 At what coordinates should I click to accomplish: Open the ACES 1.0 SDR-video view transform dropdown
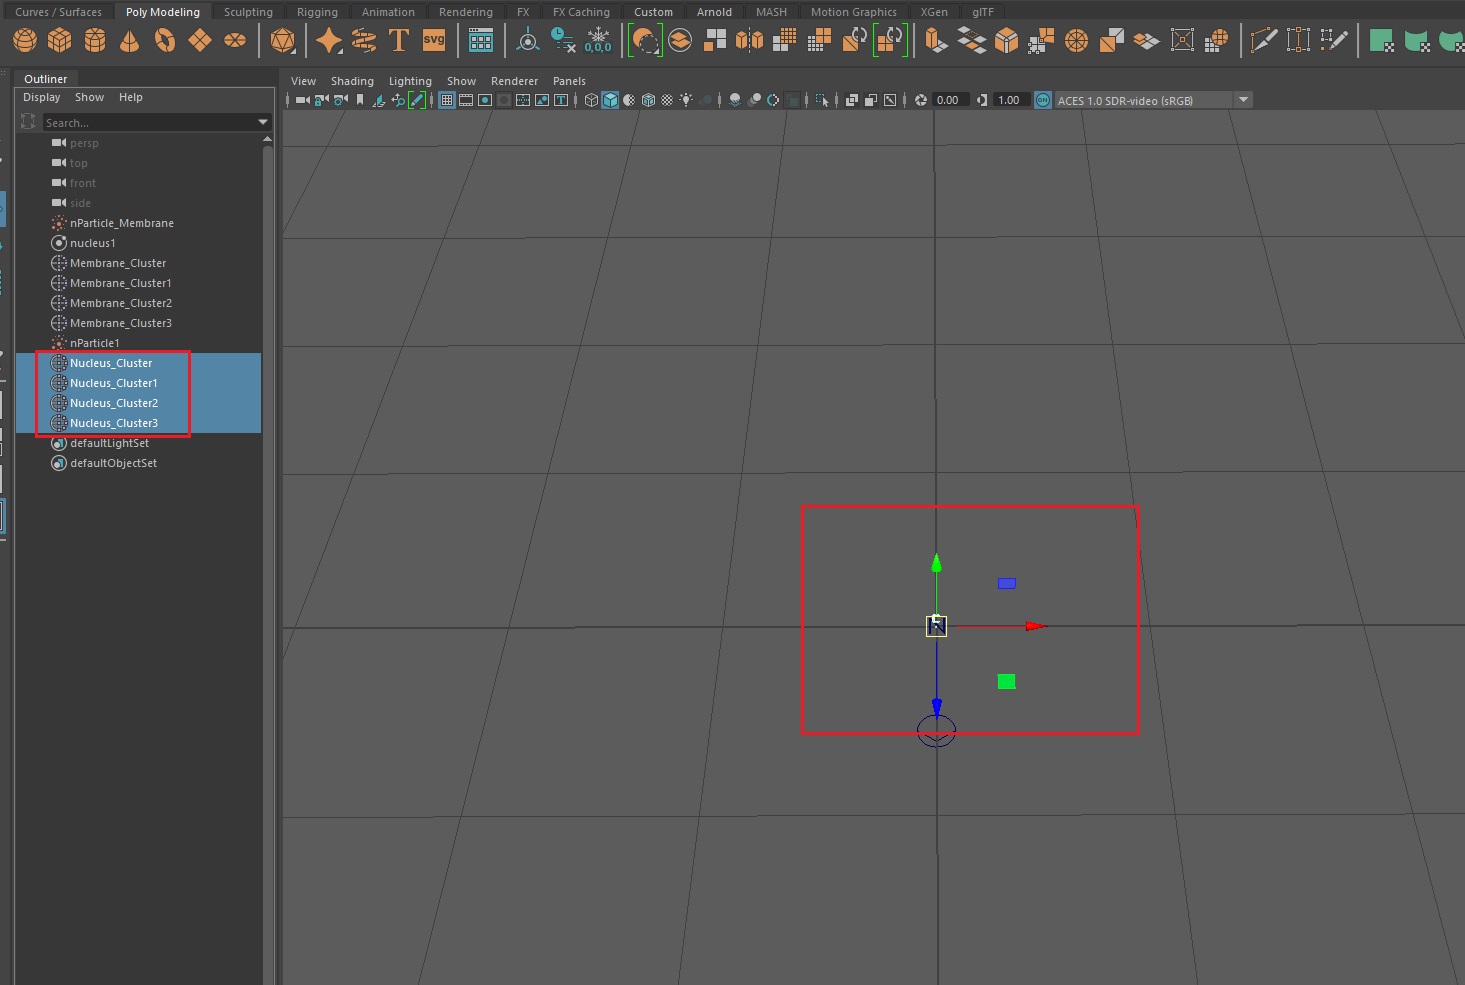point(1153,100)
